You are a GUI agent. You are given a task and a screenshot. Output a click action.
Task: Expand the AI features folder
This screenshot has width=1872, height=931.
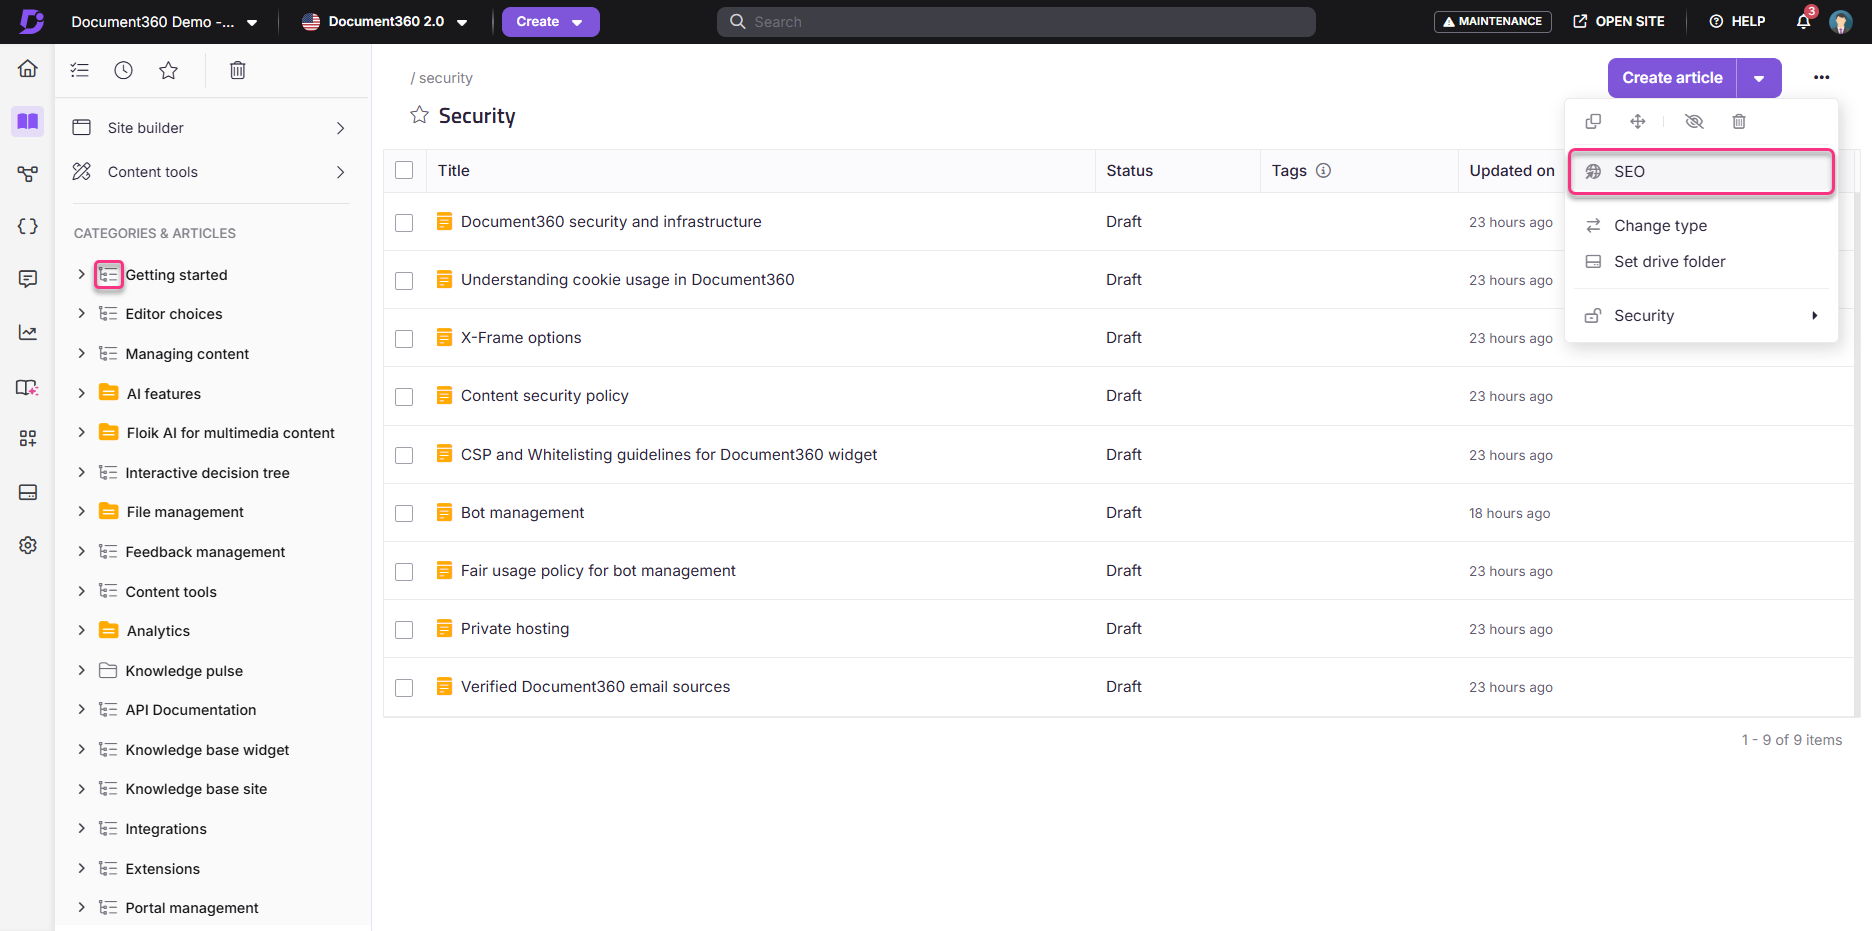(x=82, y=393)
